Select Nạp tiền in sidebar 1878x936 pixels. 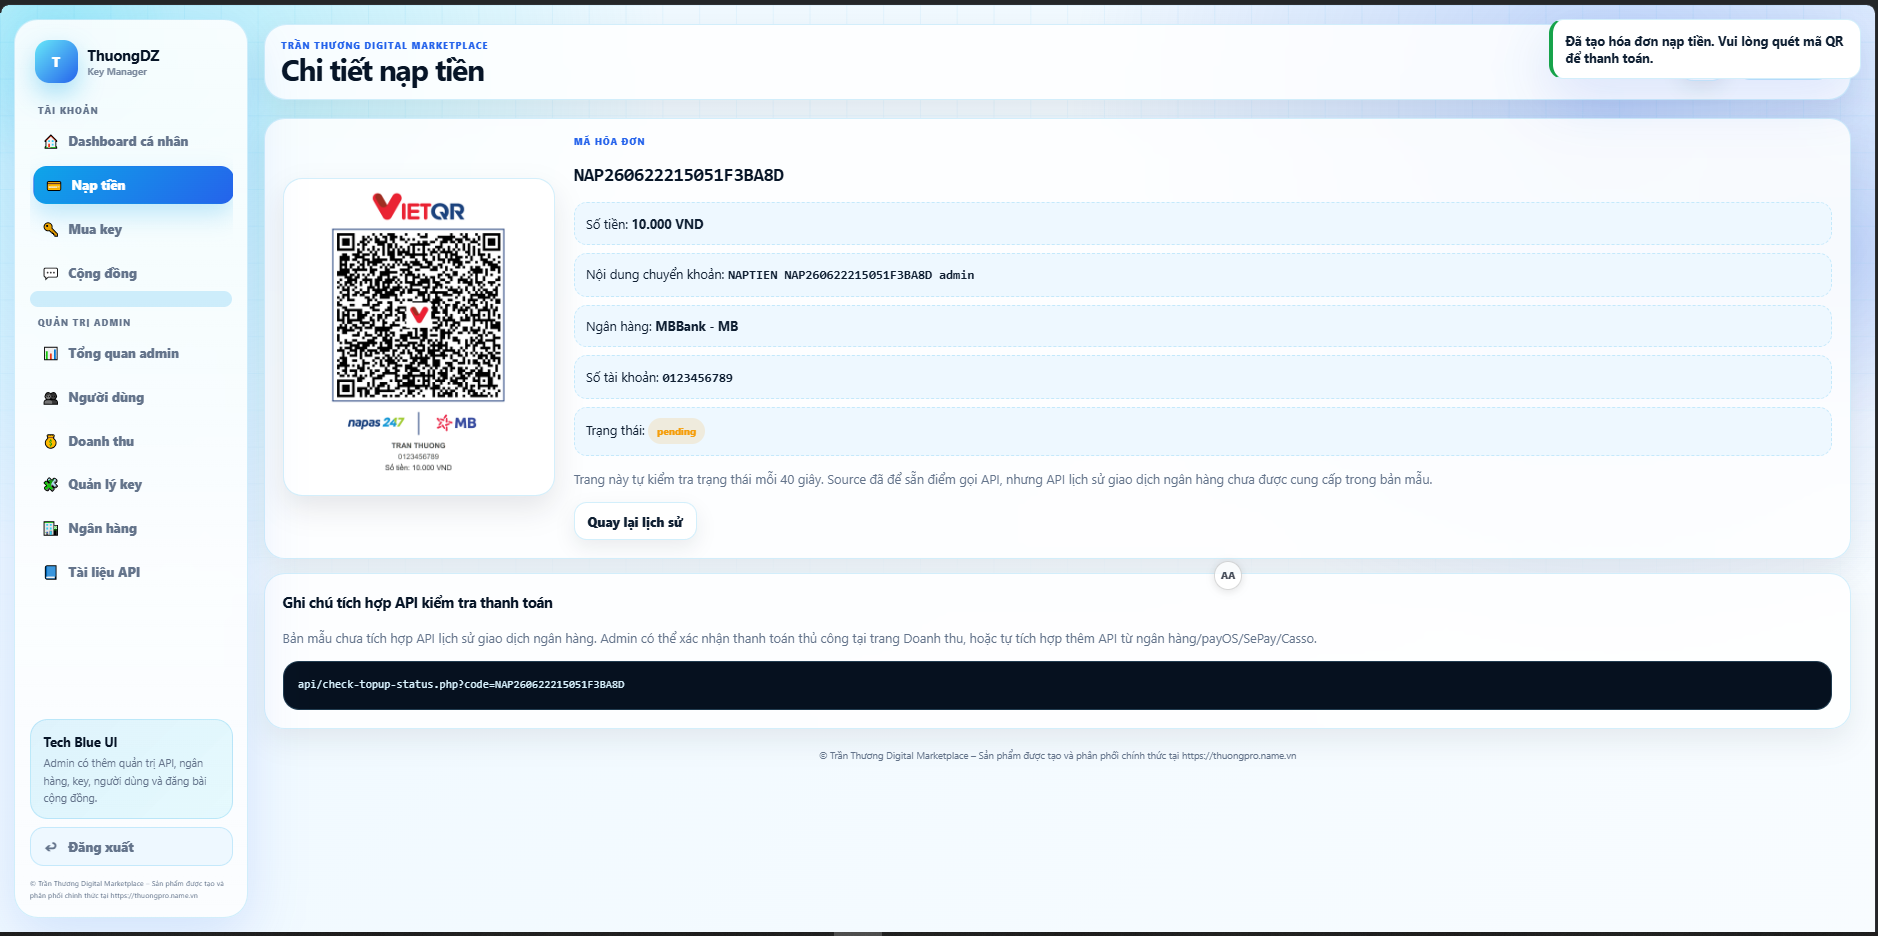pyautogui.click(x=133, y=185)
